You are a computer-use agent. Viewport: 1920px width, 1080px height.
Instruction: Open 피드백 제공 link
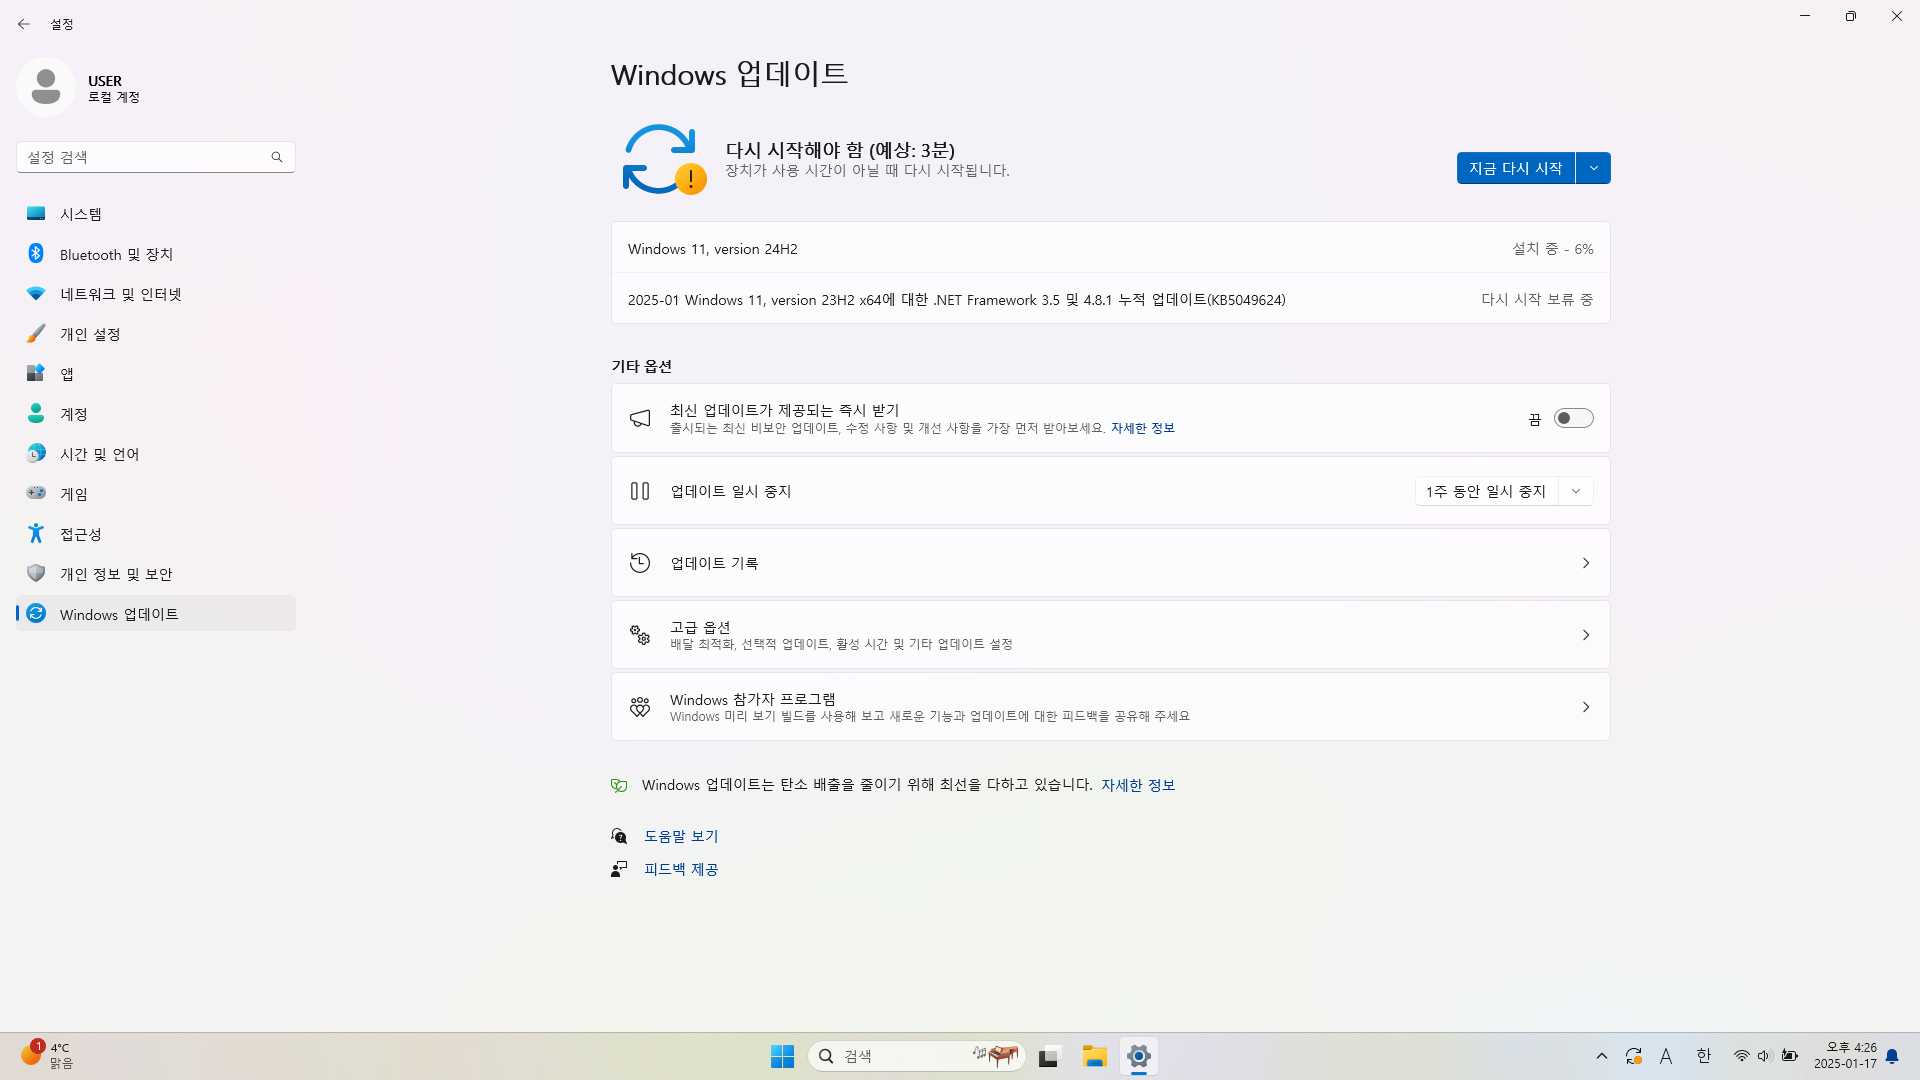coord(681,869)
